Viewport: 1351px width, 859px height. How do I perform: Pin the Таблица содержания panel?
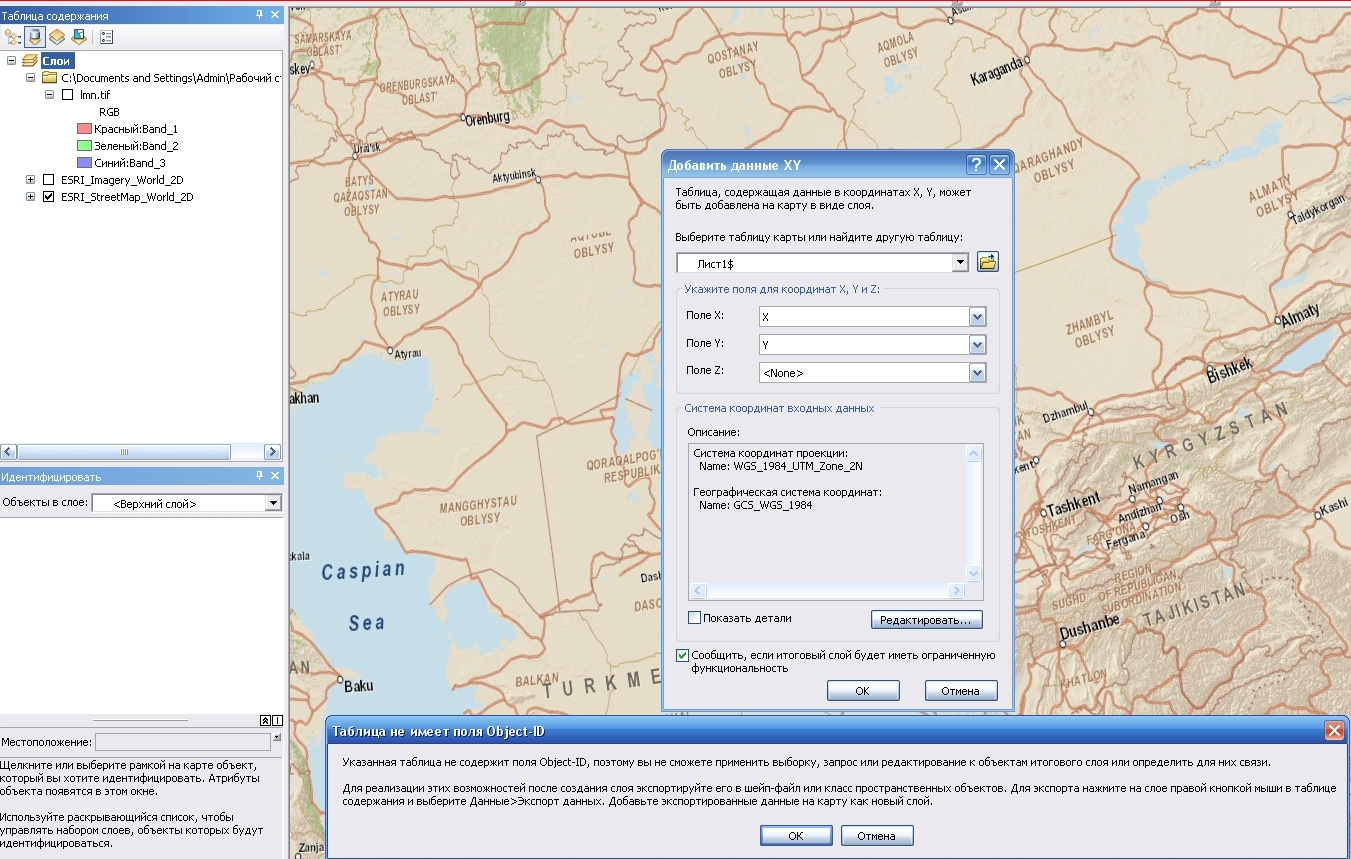(x=259, y=15)
